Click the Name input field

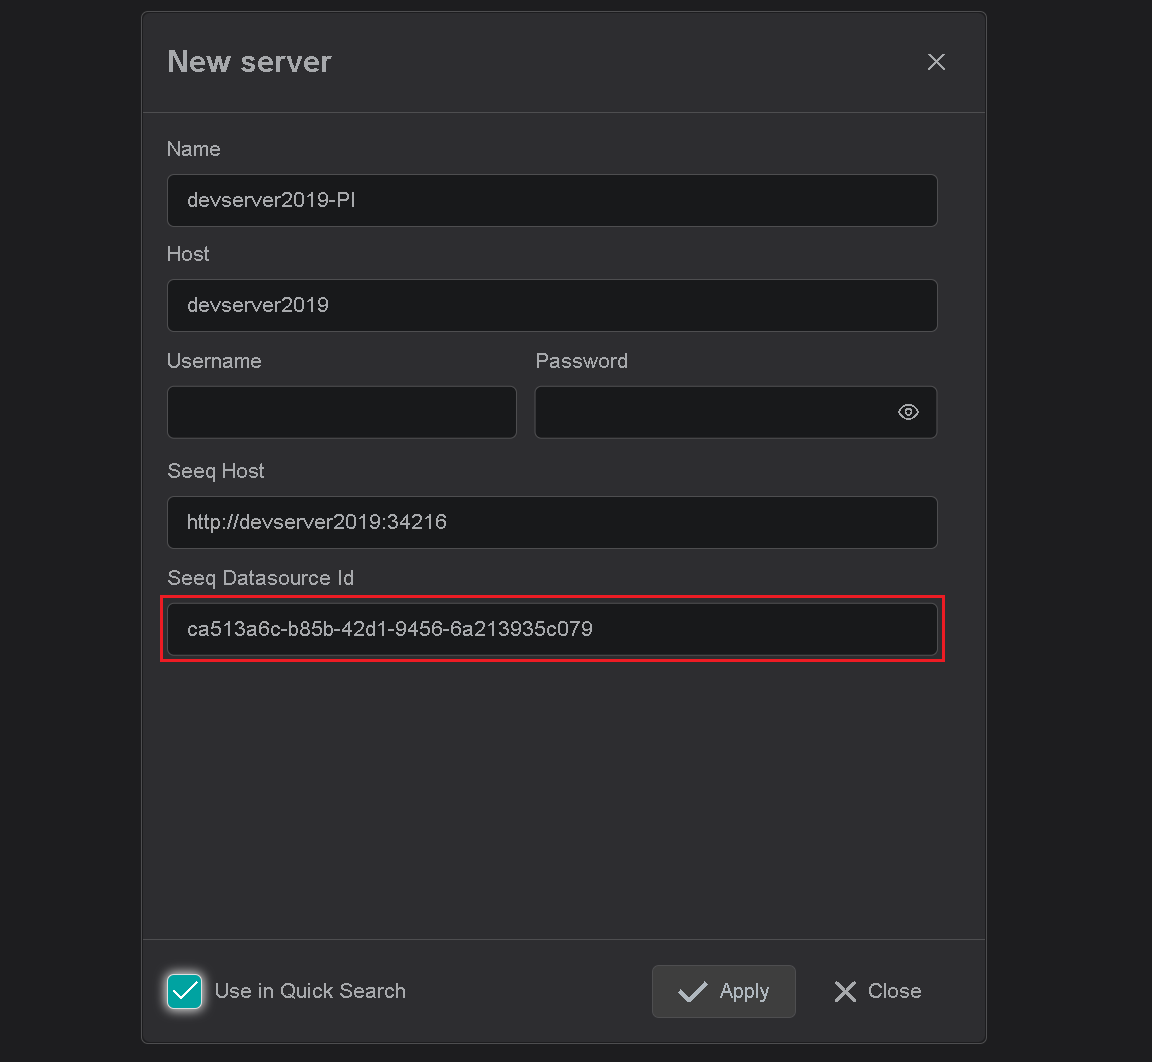point(552,201)
